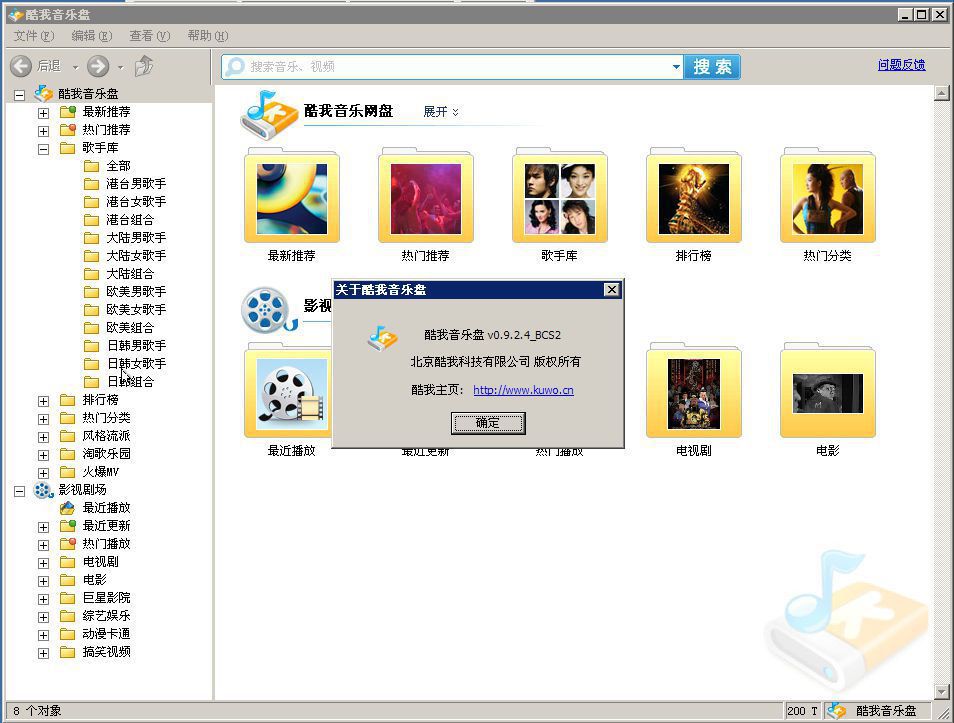Image resolution: width=954 pixels, height=723 pixels.
Task: Open the 热门分类 folder thumbnail
Action: click(827, 195)
